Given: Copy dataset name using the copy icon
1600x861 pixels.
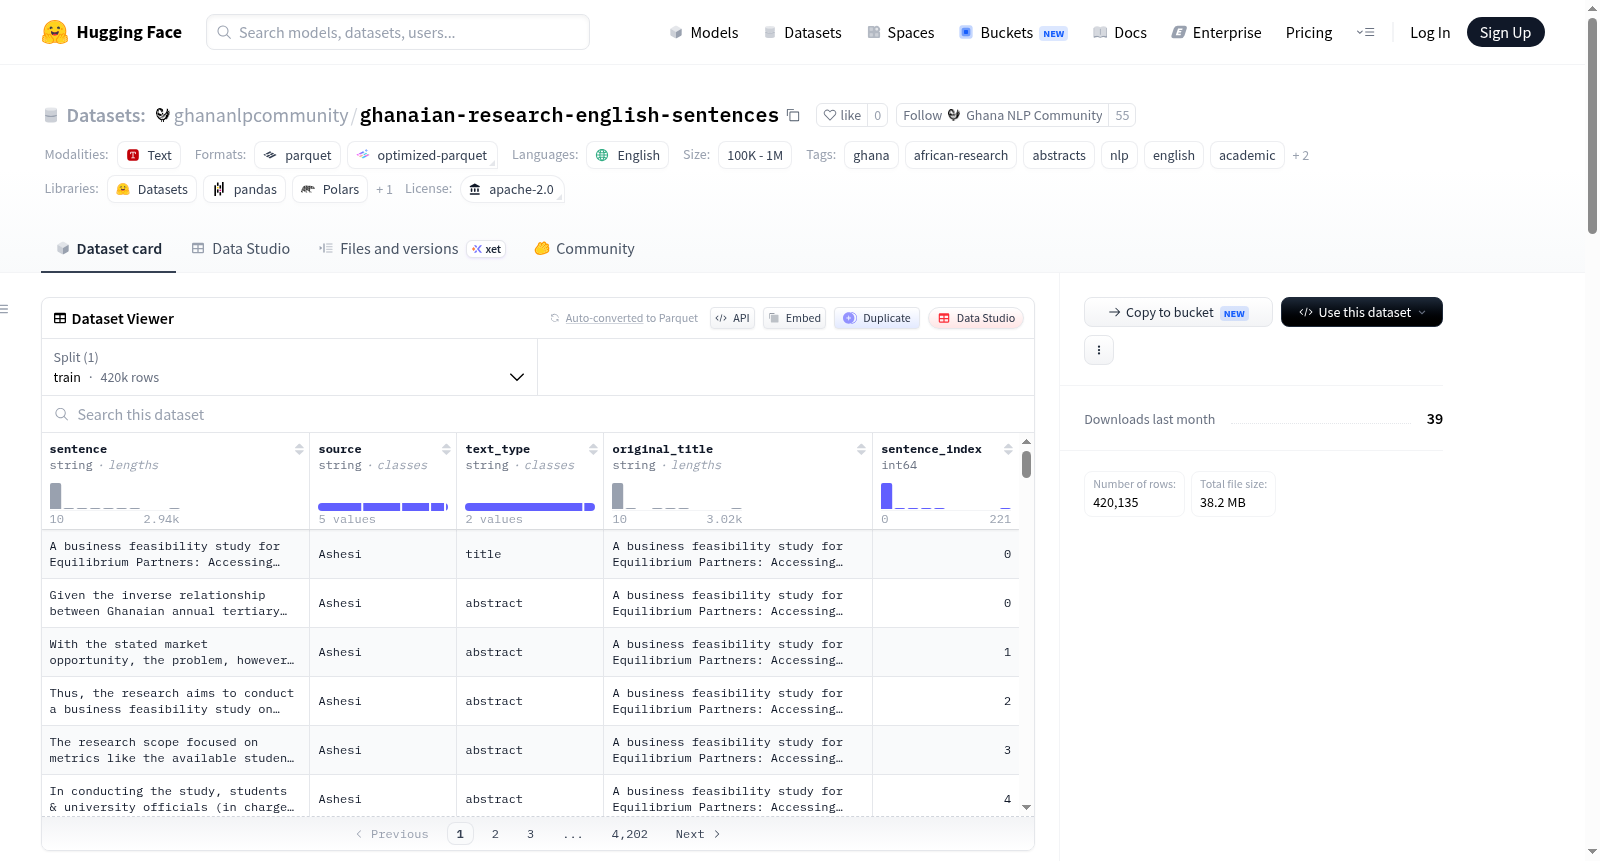Looking at the screenshot, I should point(793,115).
